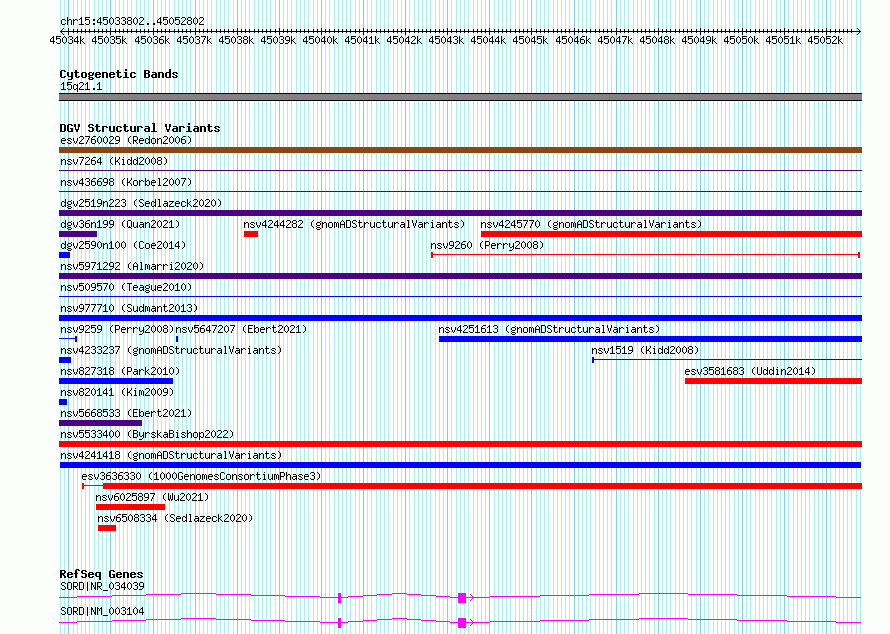The width and height of the screenshot is (890, 634).
Task: Click the small red nsv4244282 bar
Action: pyautogui.click(x=251, y=234)
